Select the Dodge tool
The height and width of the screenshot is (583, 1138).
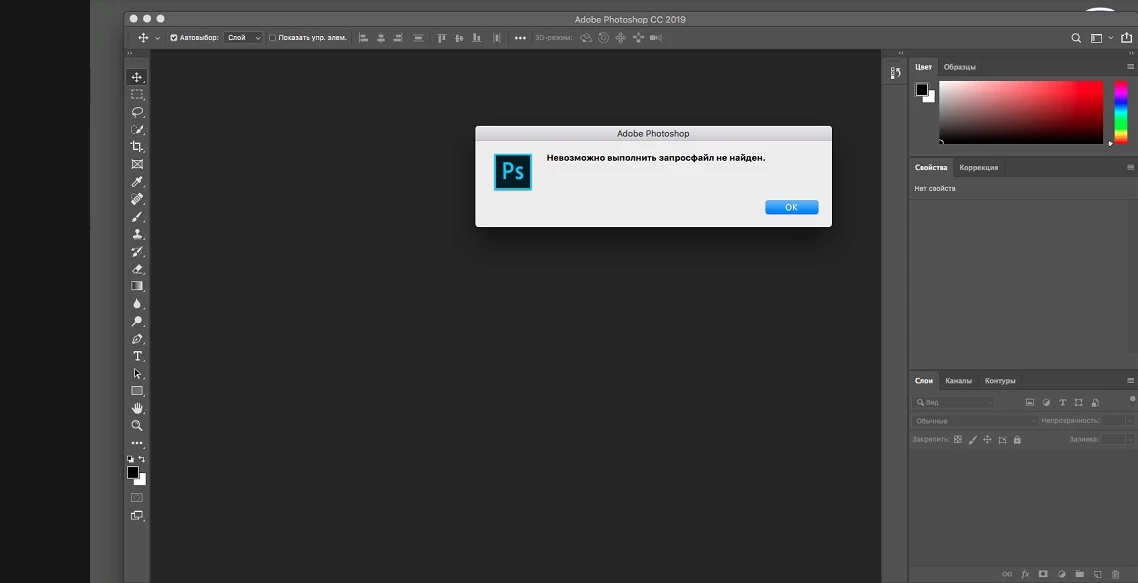tap(136, 321)
